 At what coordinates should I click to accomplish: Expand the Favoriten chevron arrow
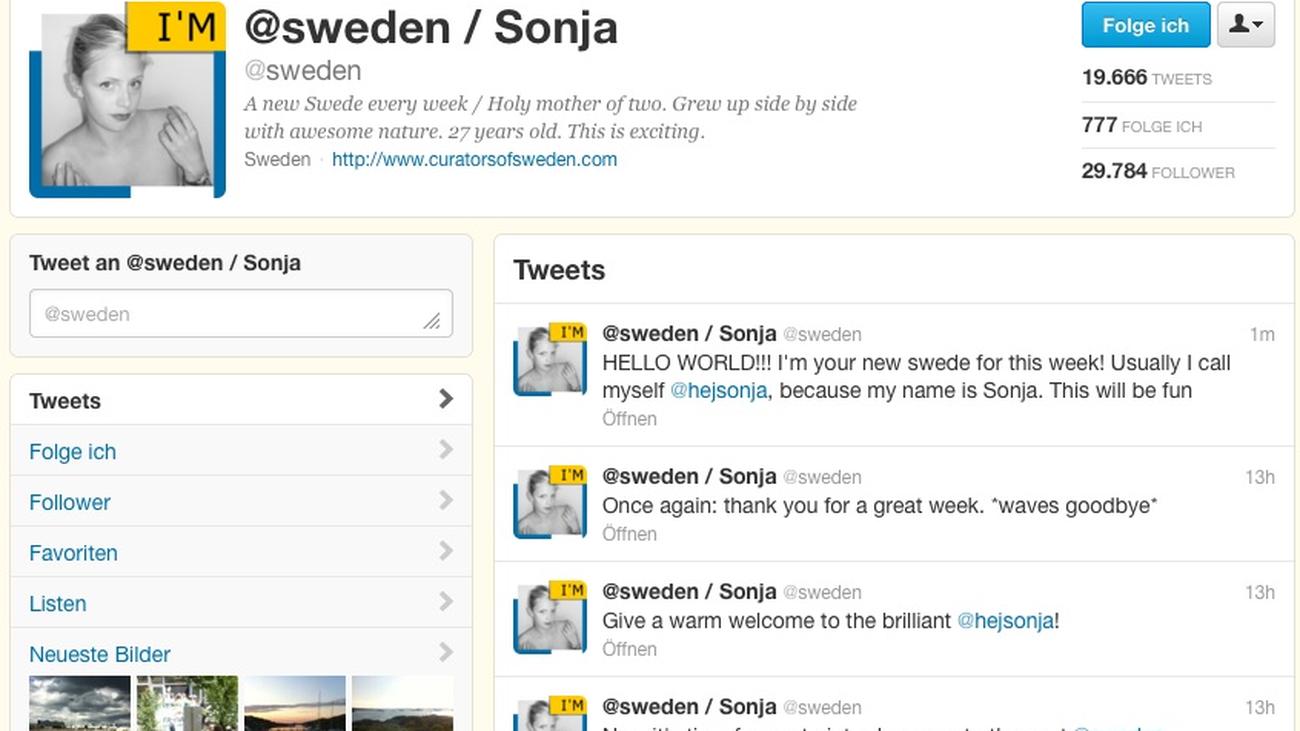click(446, 552)
